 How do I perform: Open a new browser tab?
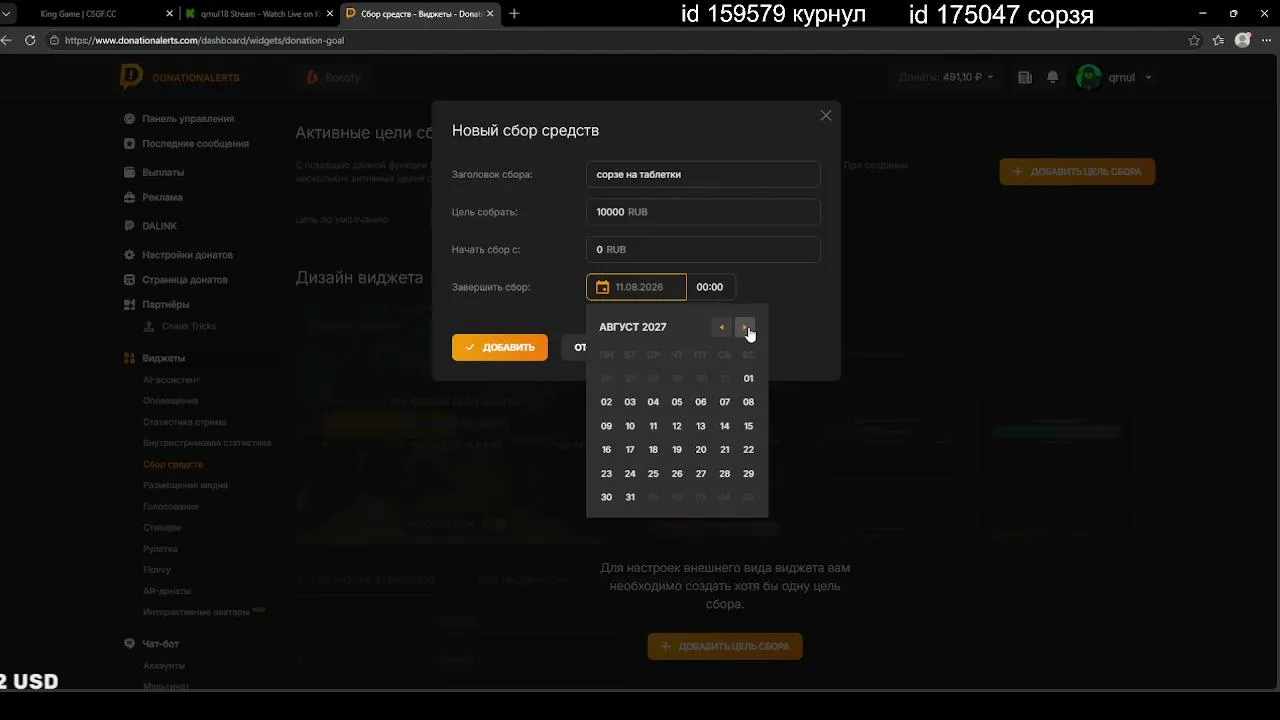coord(514,14)
